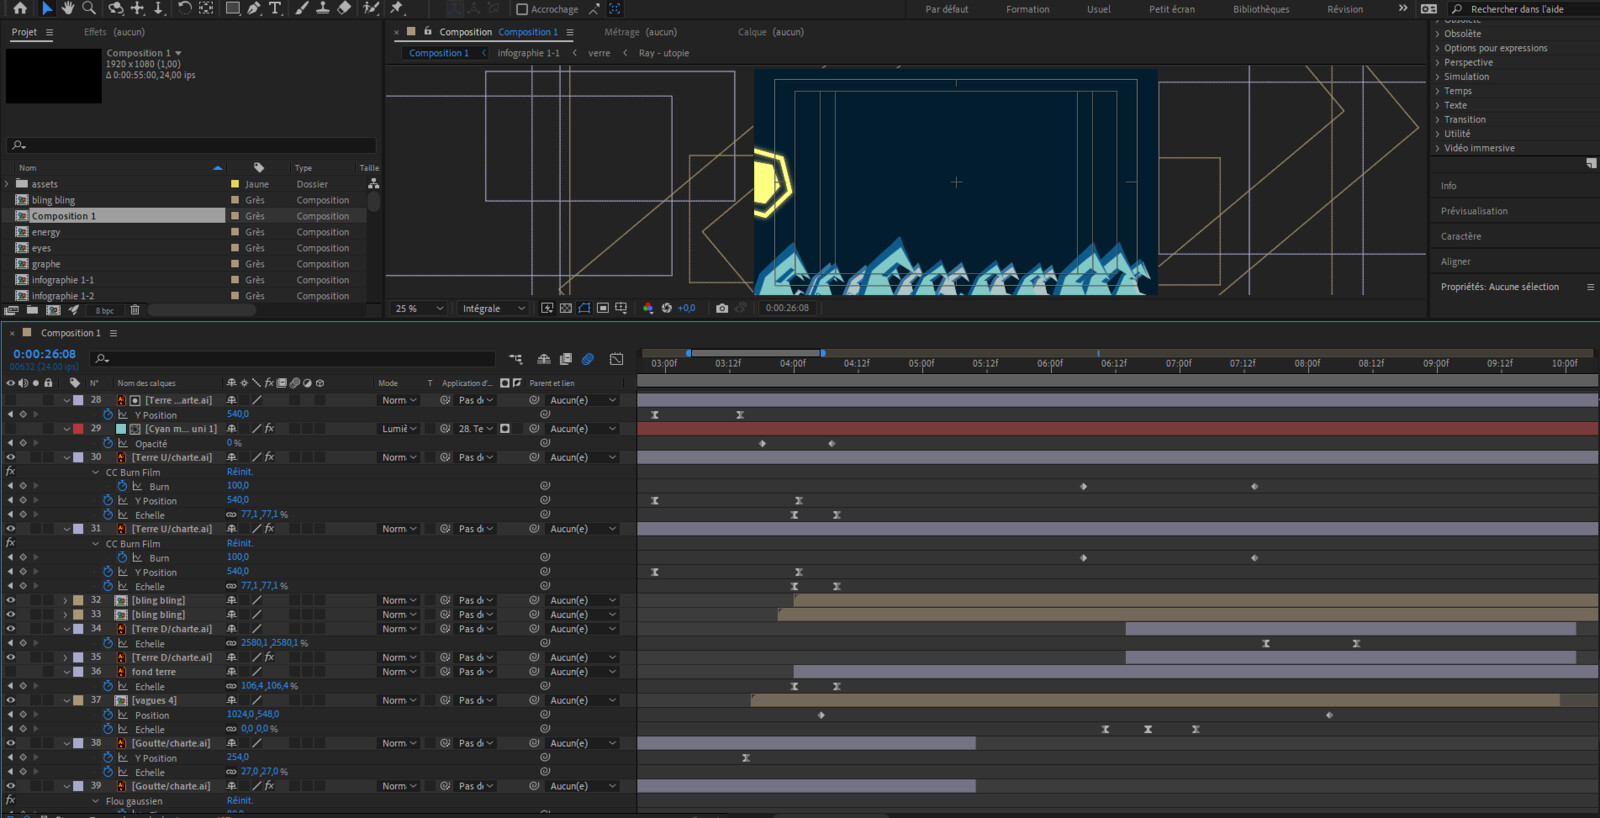Image resolution: width=1600 pixels, height=818 pixels.
Task: Toggle the shy layers switch in timeline
Action: point(544,359)
